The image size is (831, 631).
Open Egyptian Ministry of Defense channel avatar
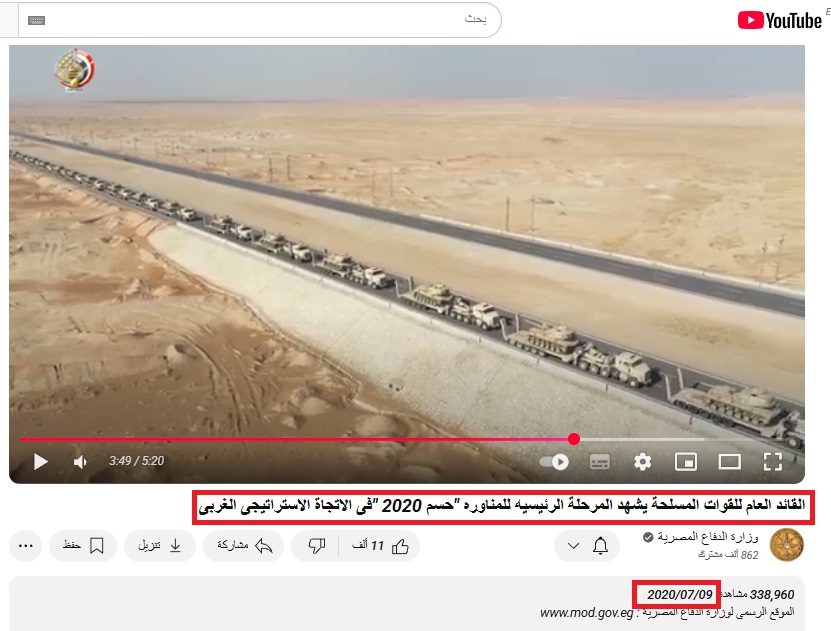tap(786, 546)
